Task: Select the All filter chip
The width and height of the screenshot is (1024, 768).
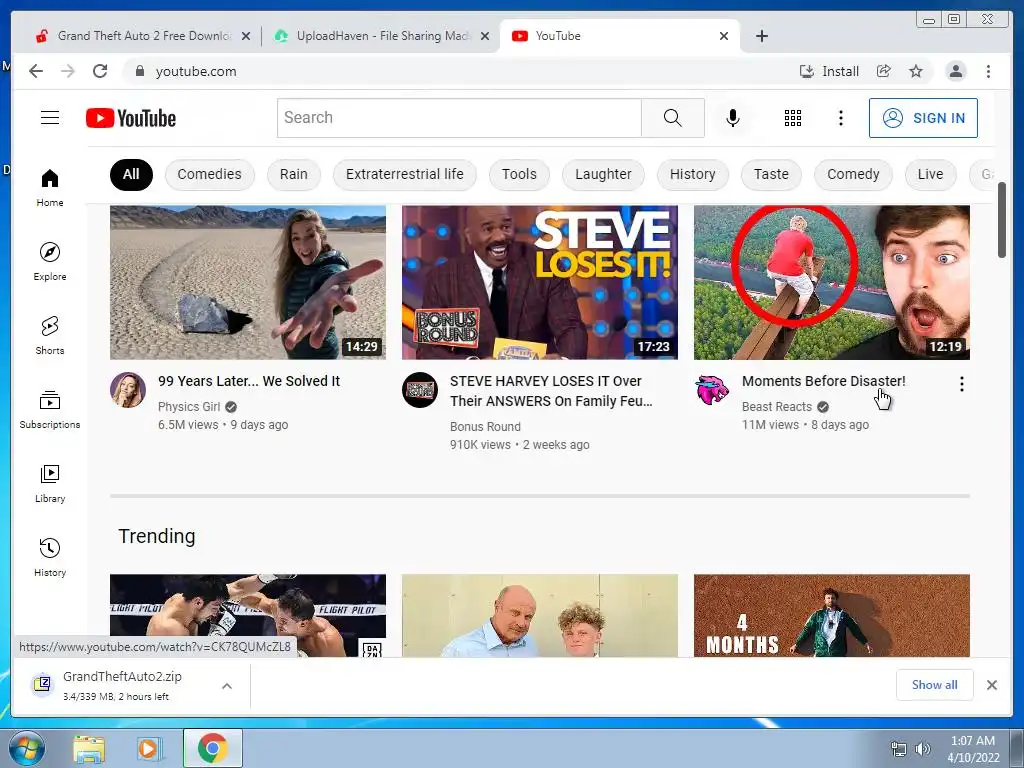Action: (131, 174)
